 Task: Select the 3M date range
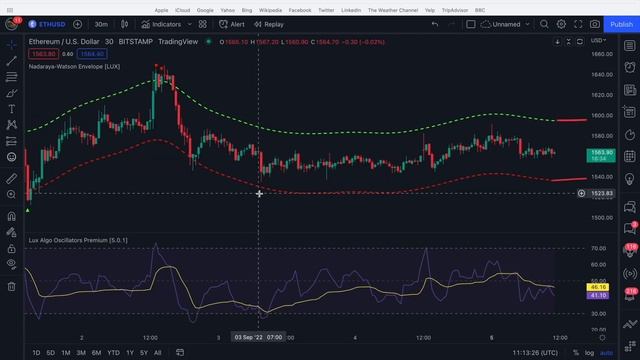coord(81,353)
